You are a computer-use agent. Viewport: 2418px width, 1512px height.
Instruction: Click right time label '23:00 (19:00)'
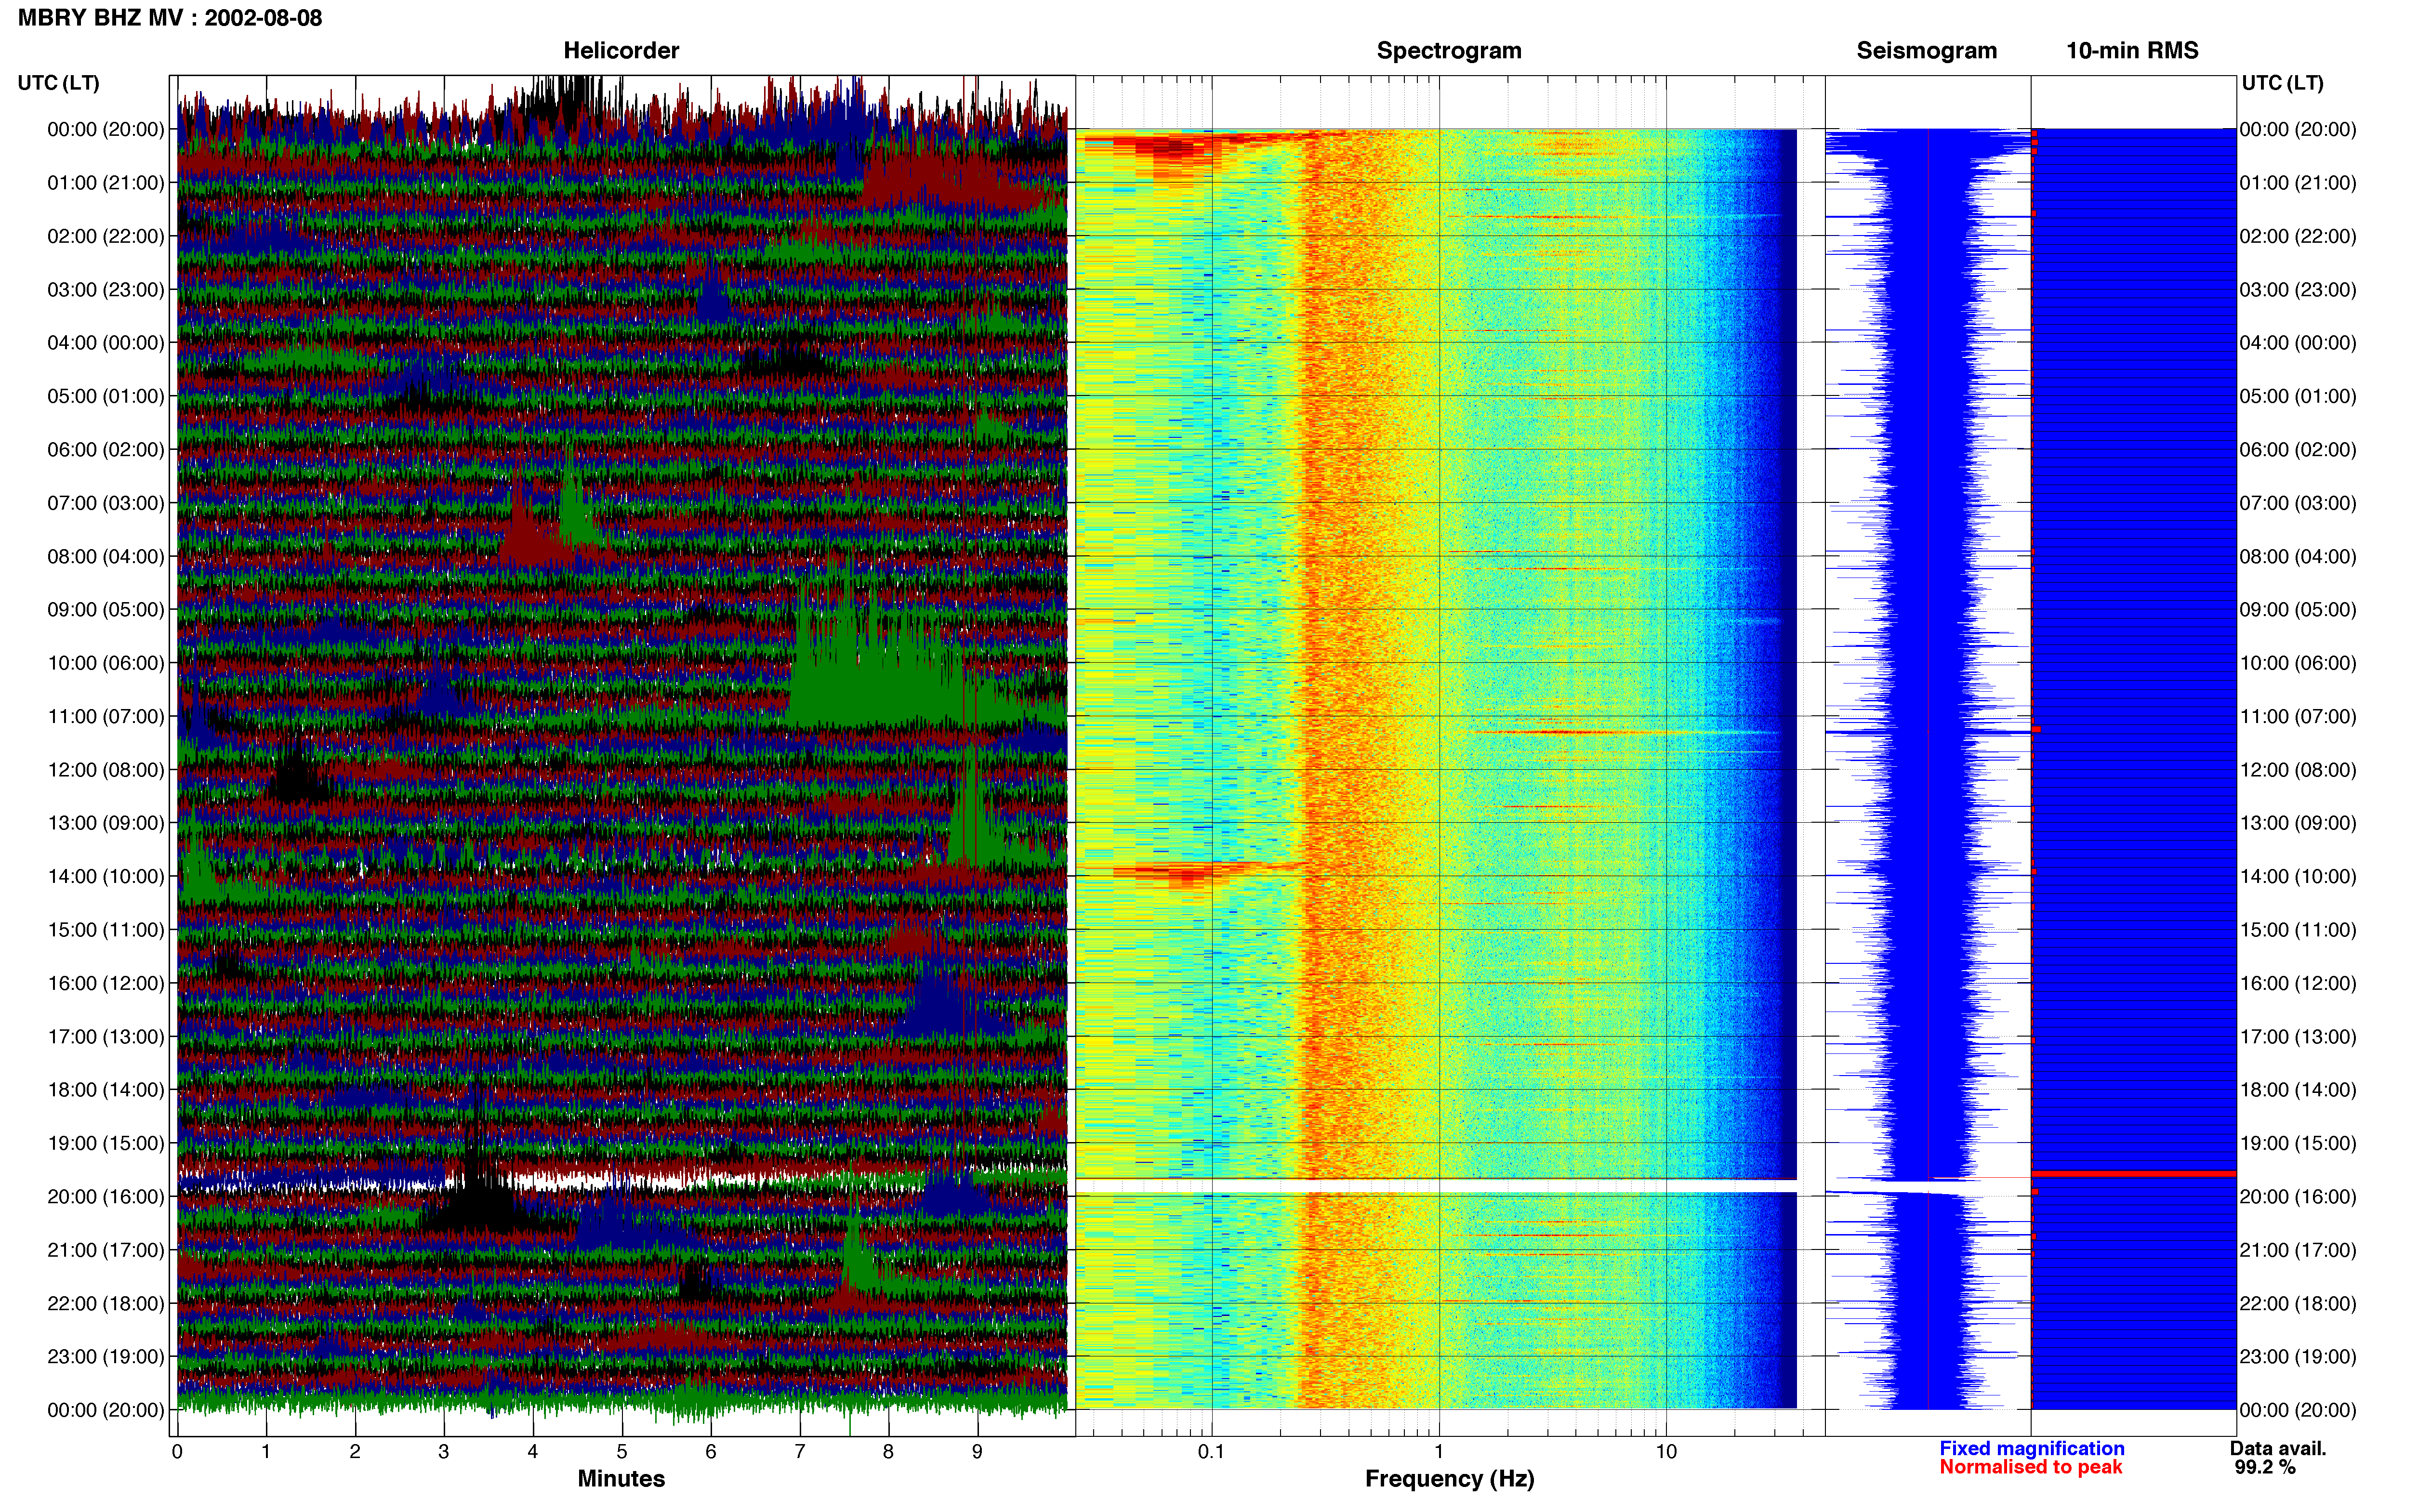point(2298,1356)
